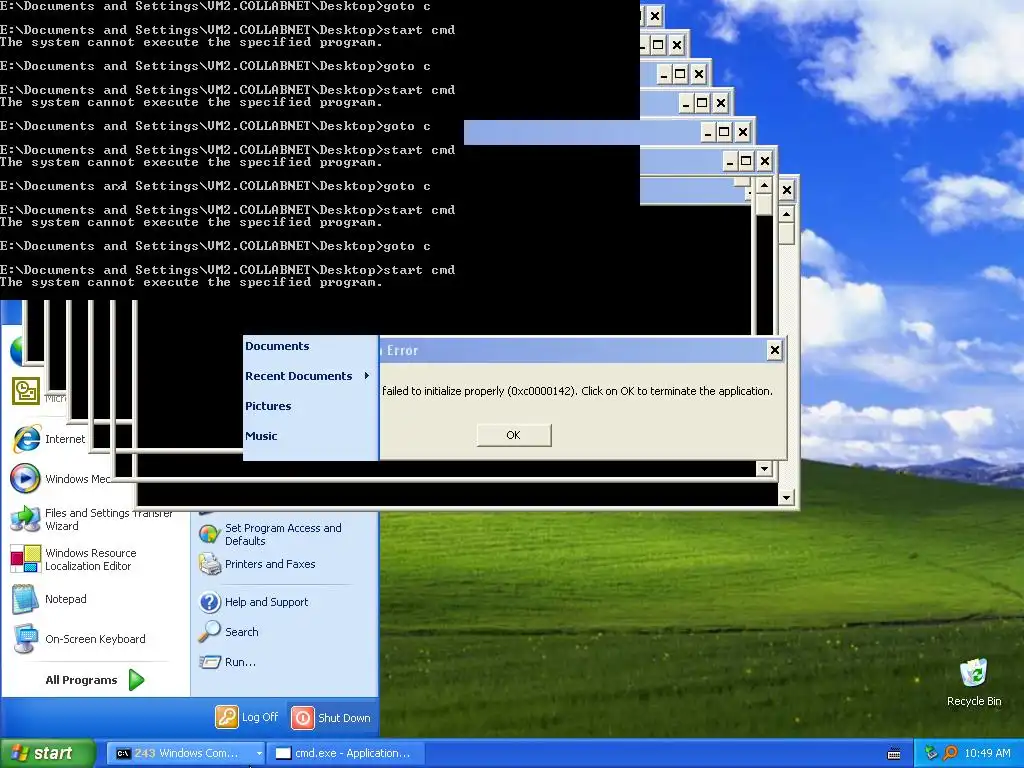Click scroll-down arrow of outermost command window
The image size is (1024, 768).
tap(786, 498)
